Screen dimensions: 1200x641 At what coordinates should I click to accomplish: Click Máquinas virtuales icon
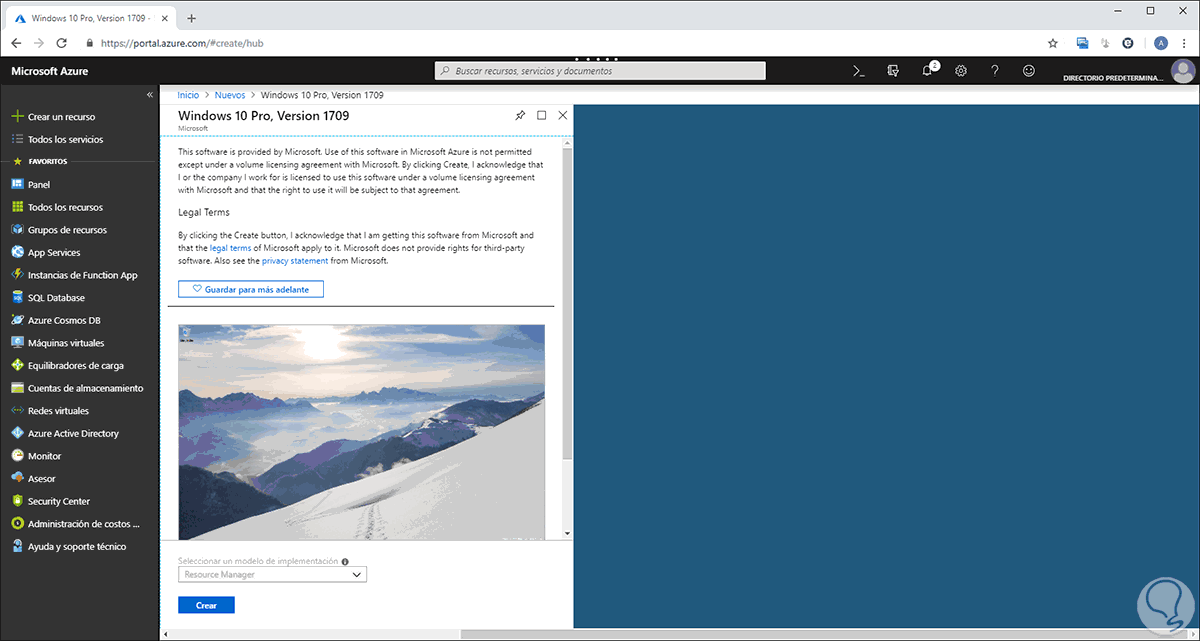coord(17,343)
